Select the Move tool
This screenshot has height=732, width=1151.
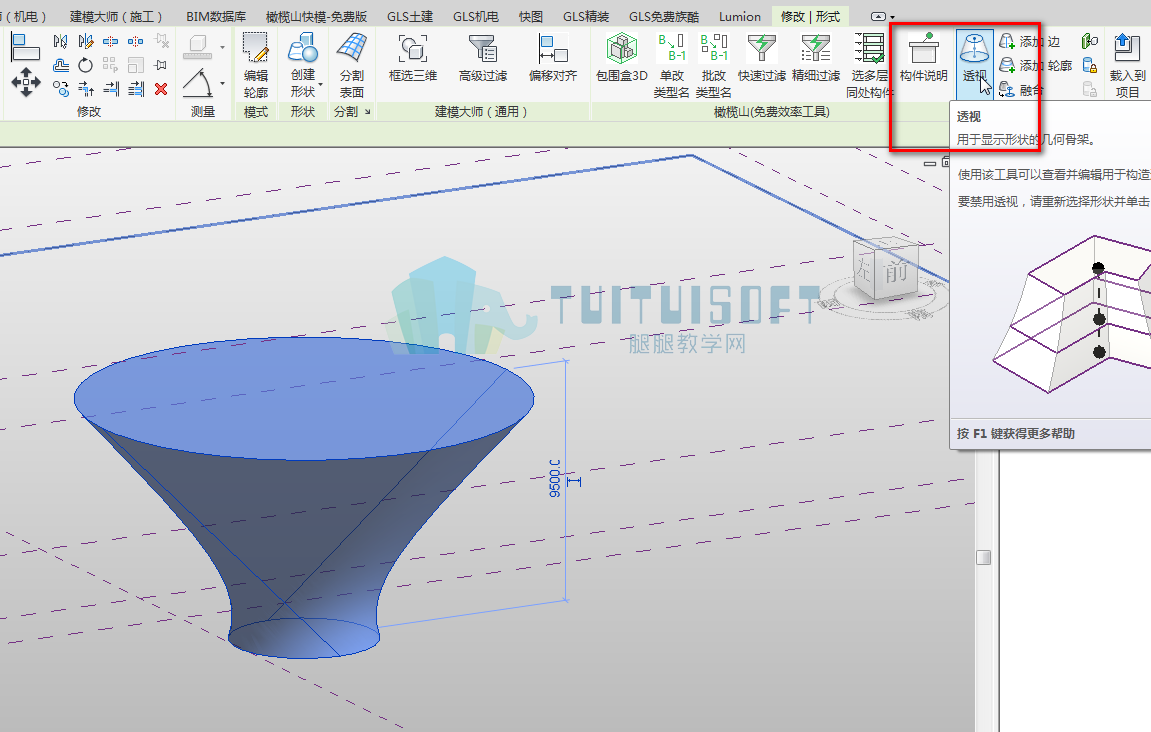pyautogui.click(x=26, y=81)
